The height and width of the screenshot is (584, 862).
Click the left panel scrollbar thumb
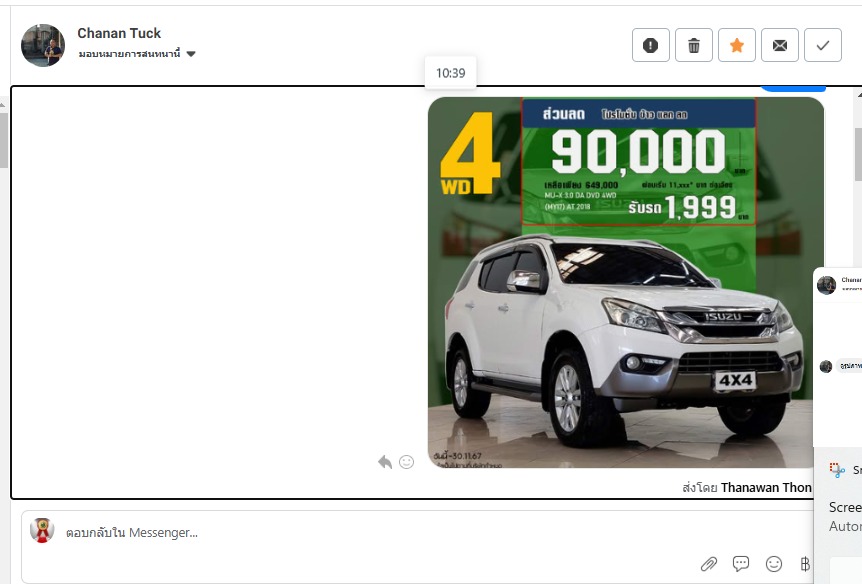coord(3,140)
